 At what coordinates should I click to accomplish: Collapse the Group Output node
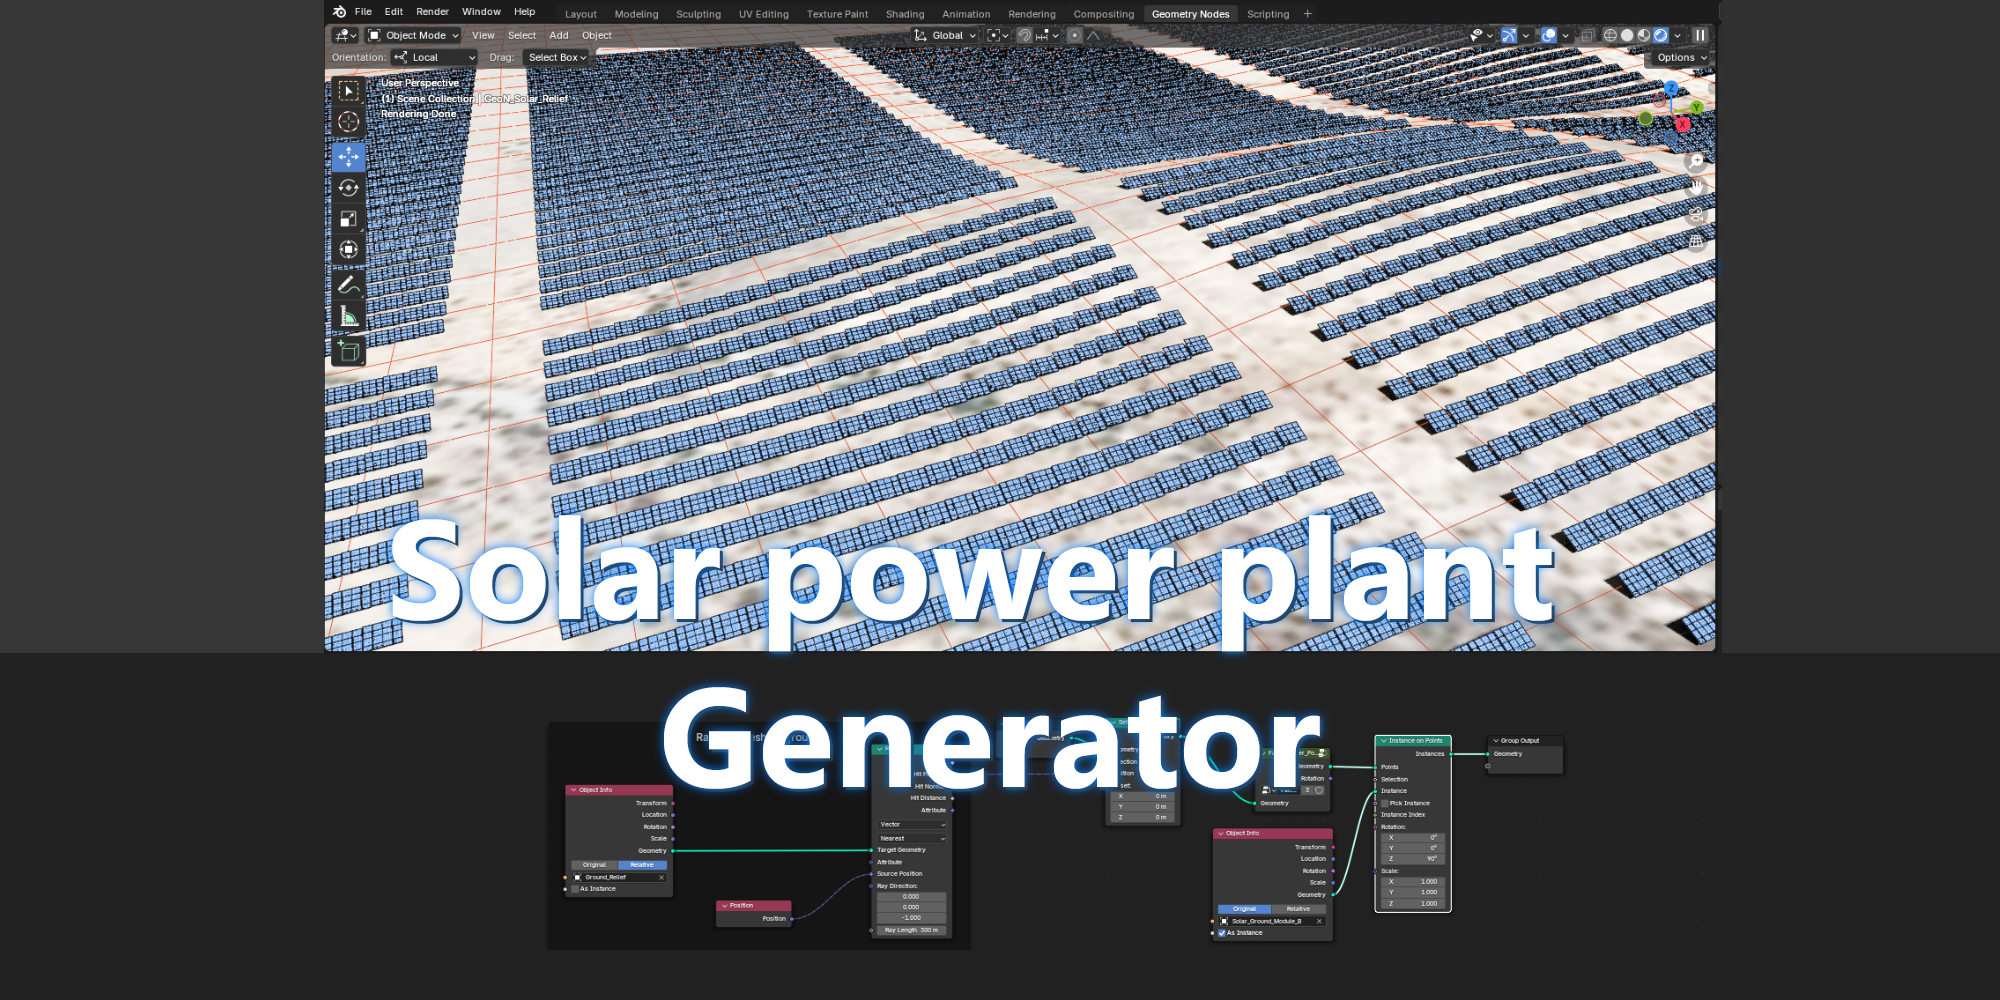(1496, 741)
